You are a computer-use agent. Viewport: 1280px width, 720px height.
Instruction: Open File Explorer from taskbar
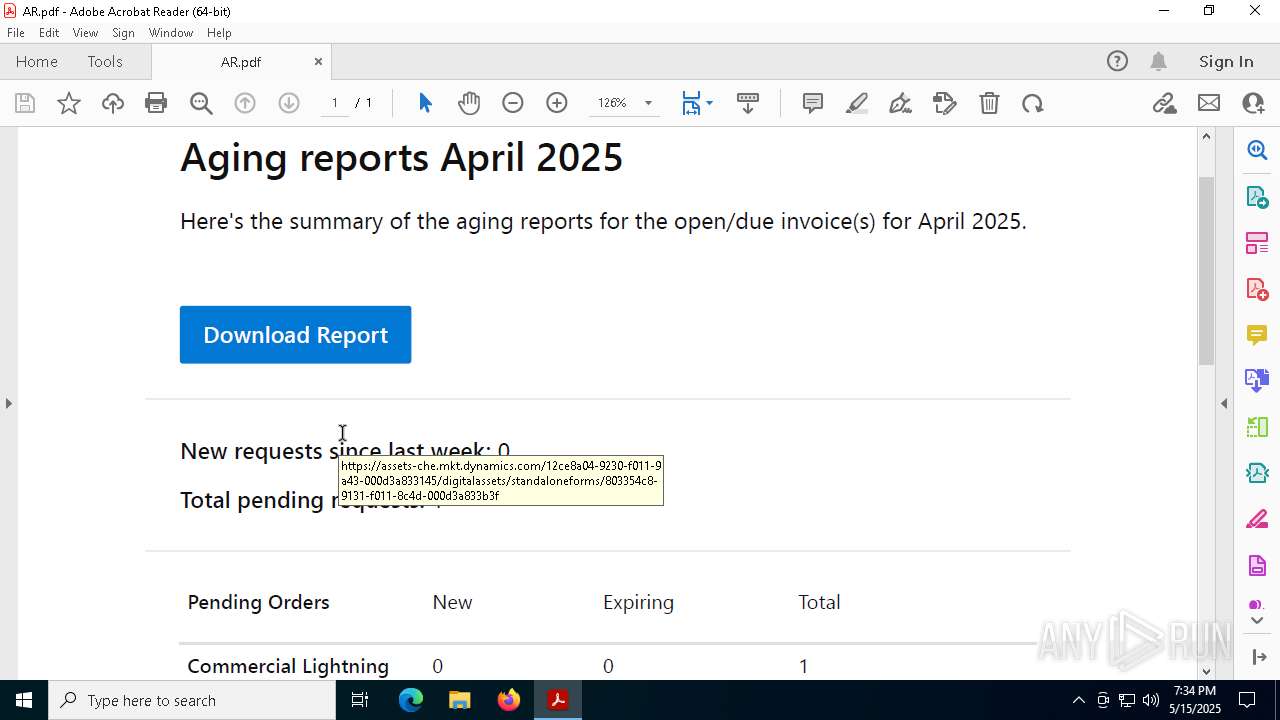click(459, 700)
